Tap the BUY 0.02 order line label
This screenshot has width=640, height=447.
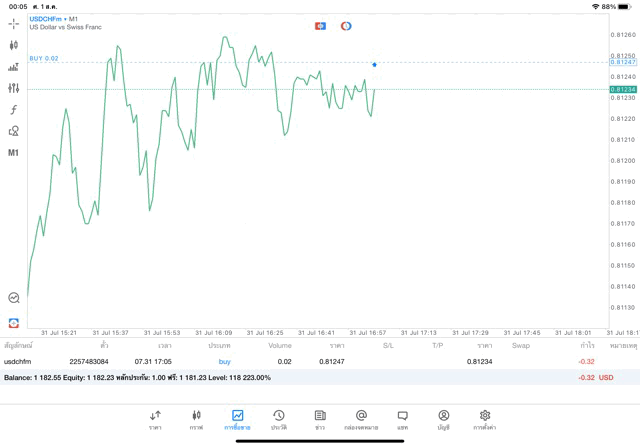tap(44, 58)
